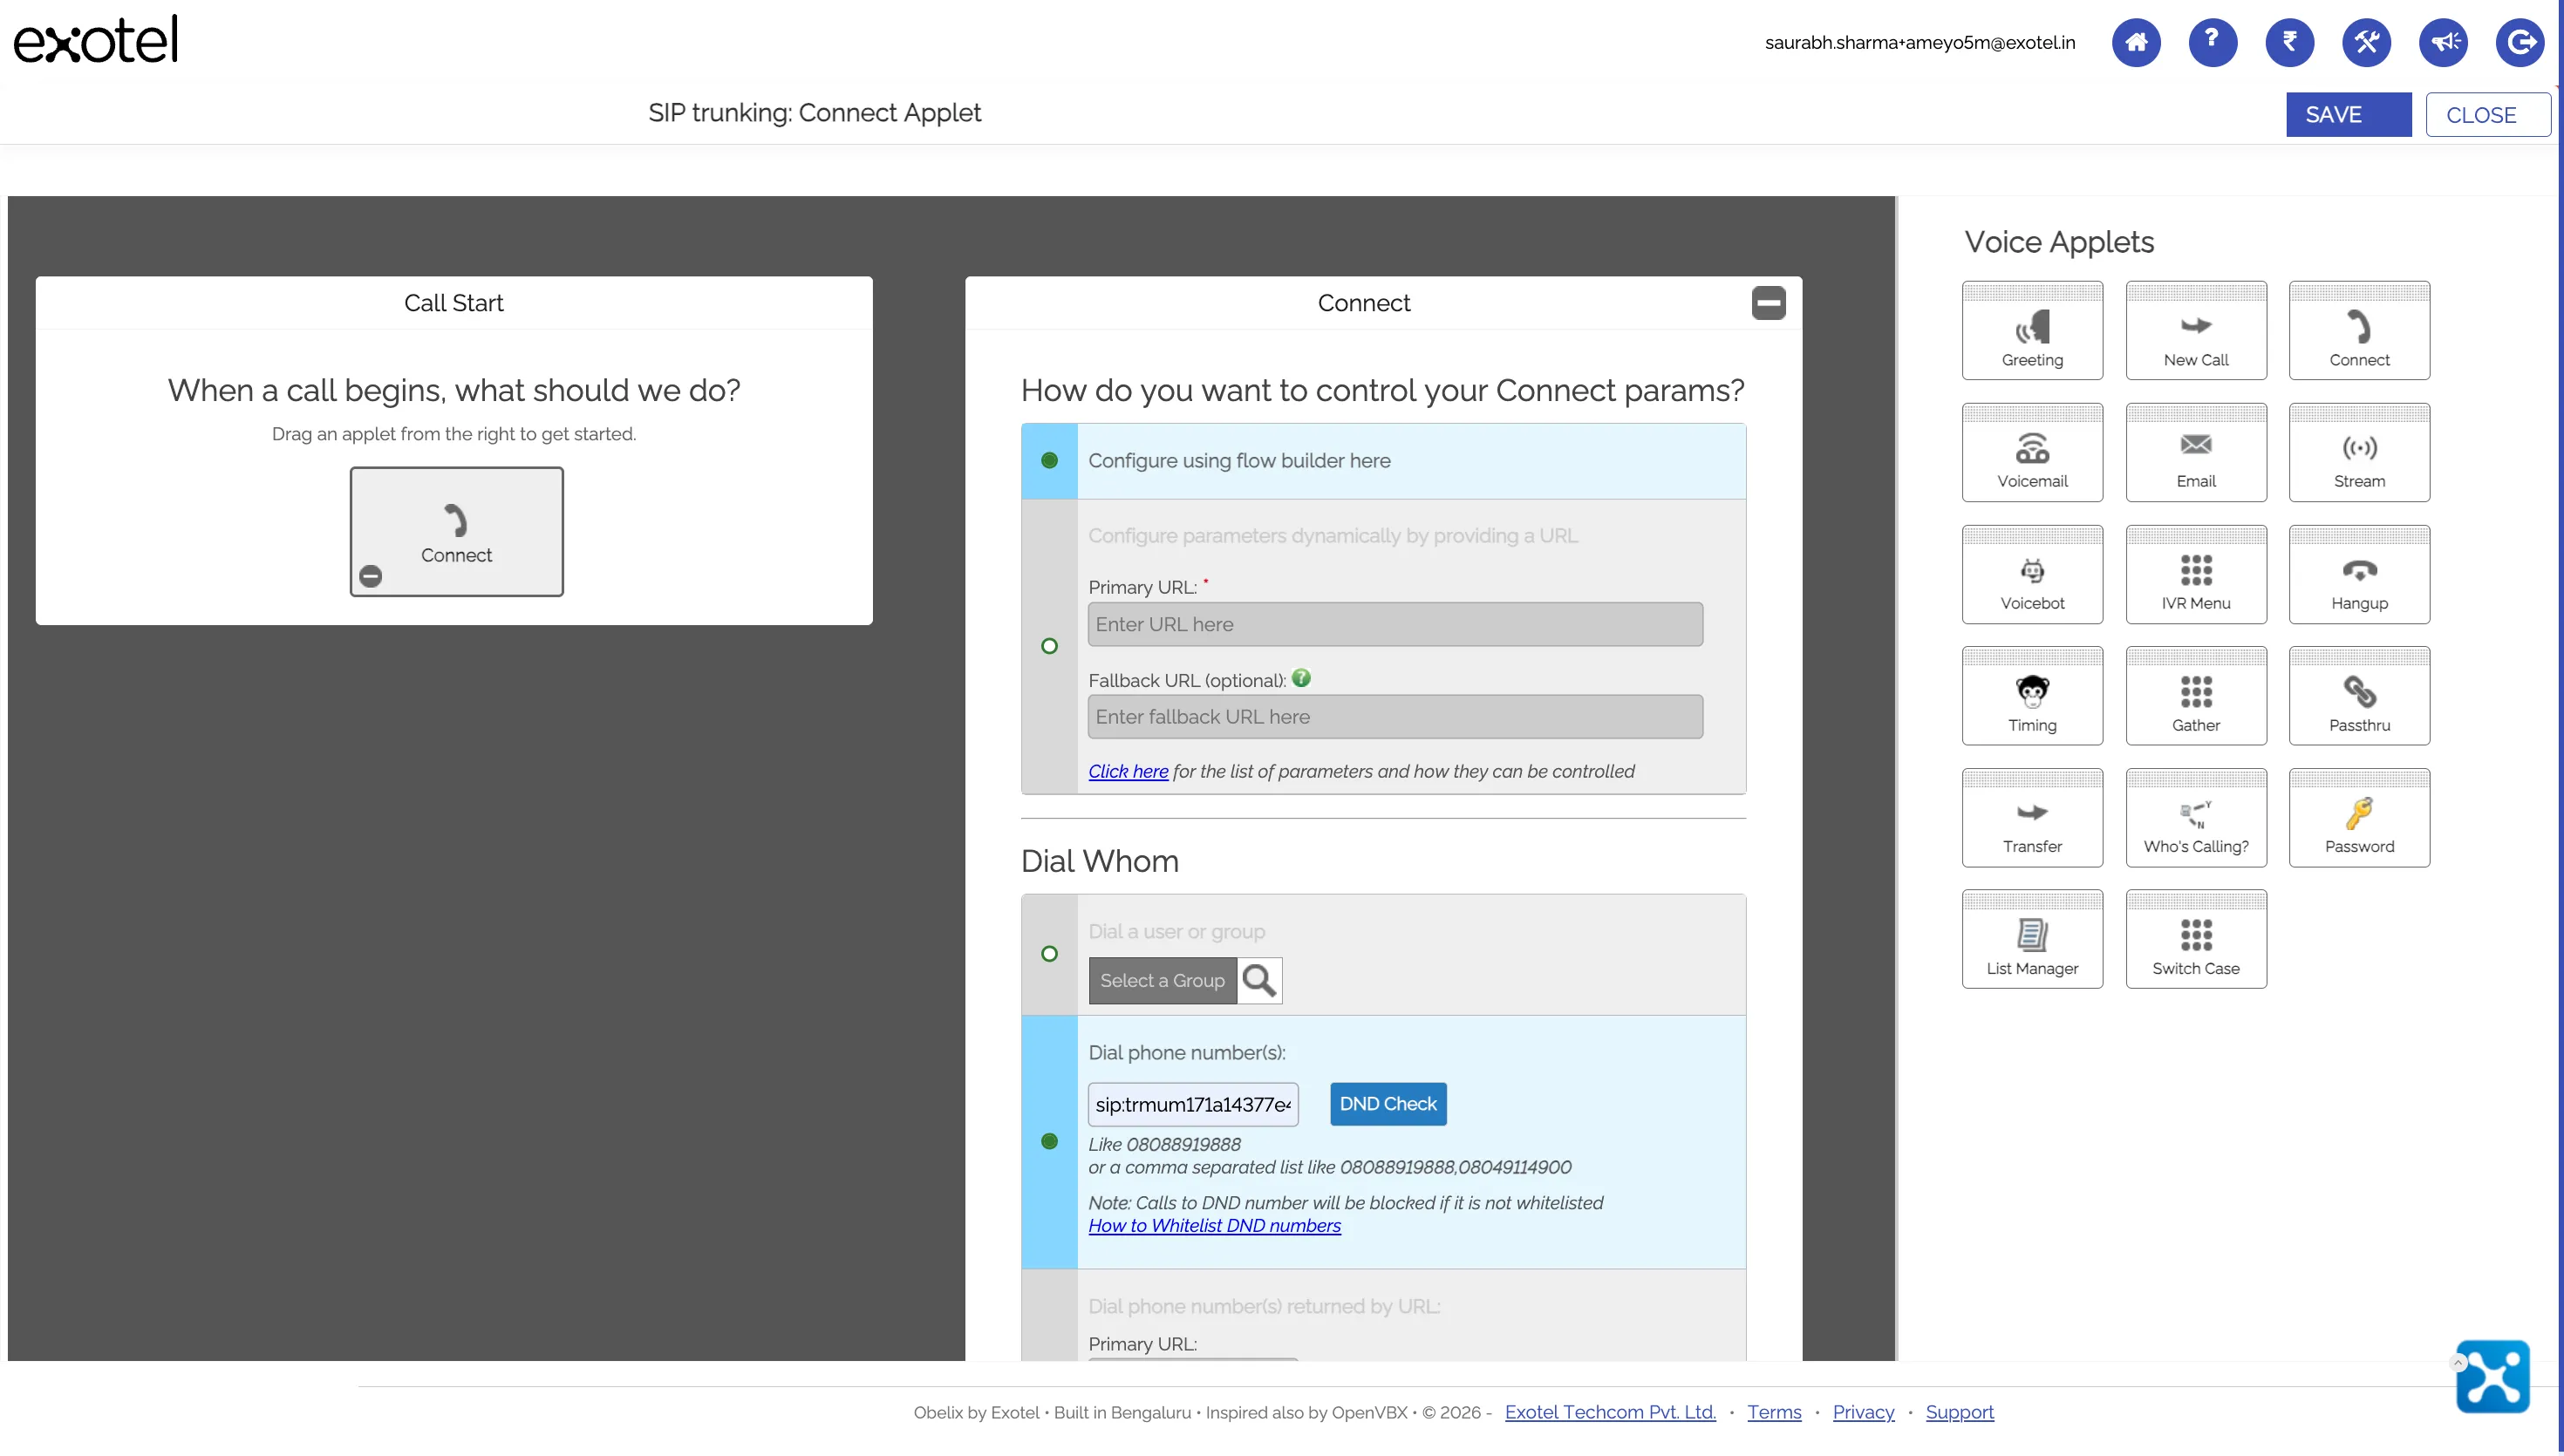The height and width of the screenshot is (1456, 2564).
Task: Click the dial phone number sip input
Action: 1193,1105
